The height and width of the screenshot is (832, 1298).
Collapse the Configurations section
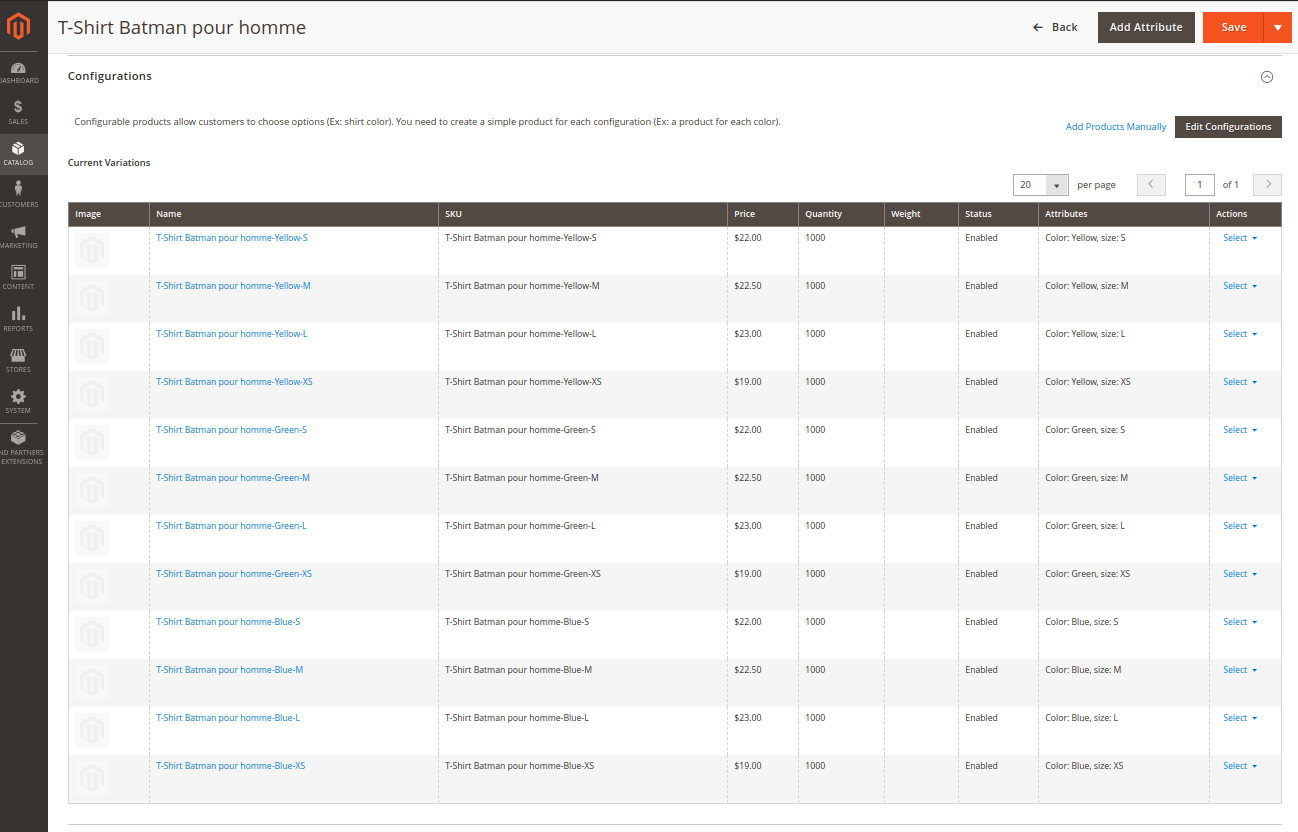click(x=1267, y=77)
